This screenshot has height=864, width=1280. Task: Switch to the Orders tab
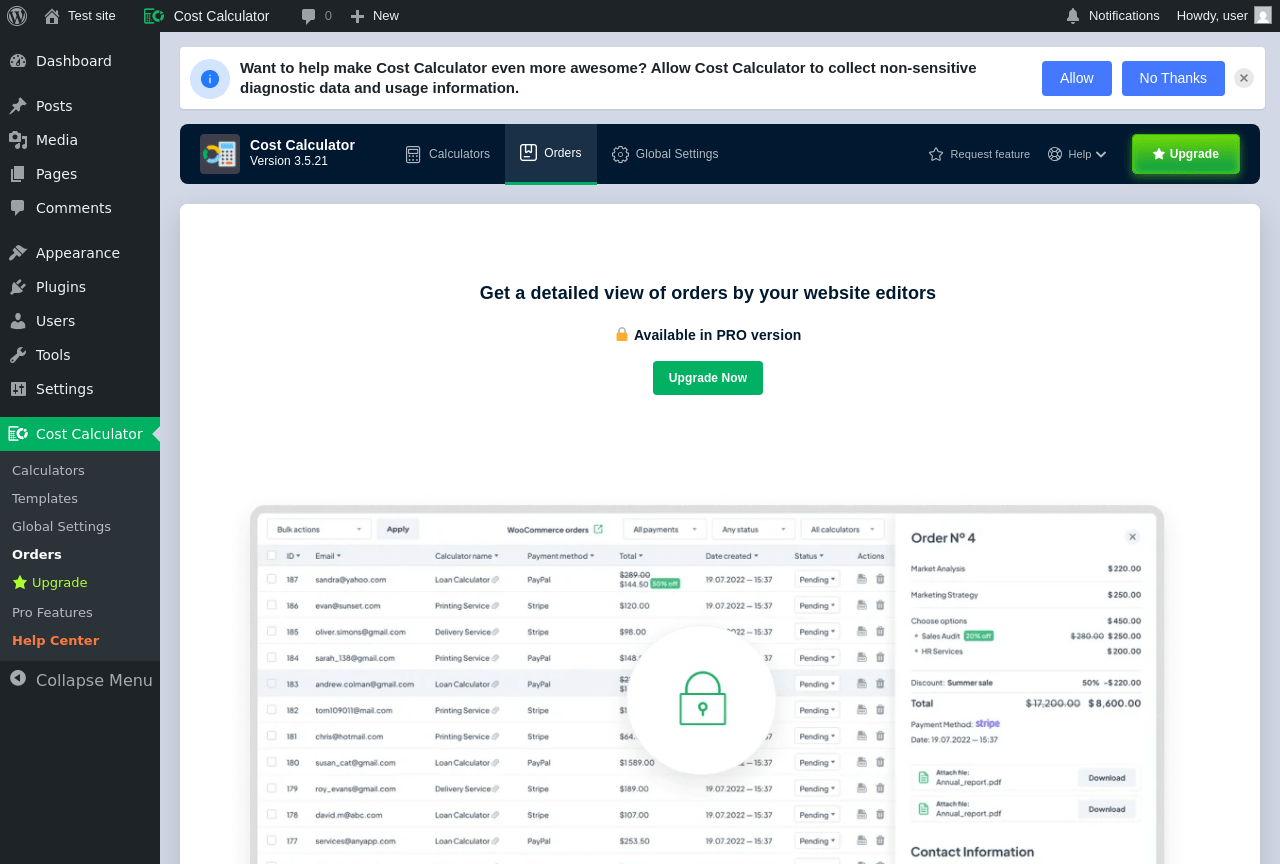(551, 154)
